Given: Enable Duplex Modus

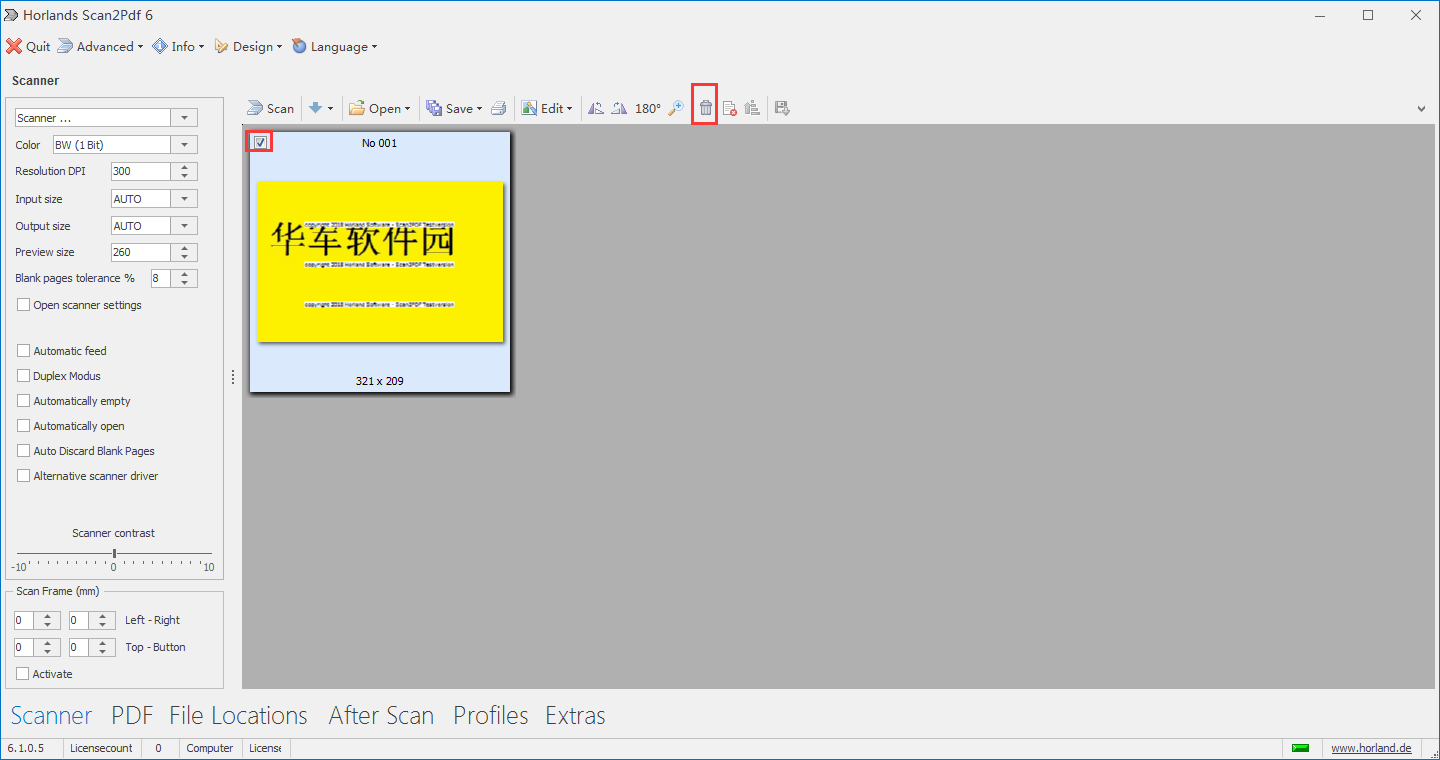Looking at the screenshot, I should (x=23, y=375).
